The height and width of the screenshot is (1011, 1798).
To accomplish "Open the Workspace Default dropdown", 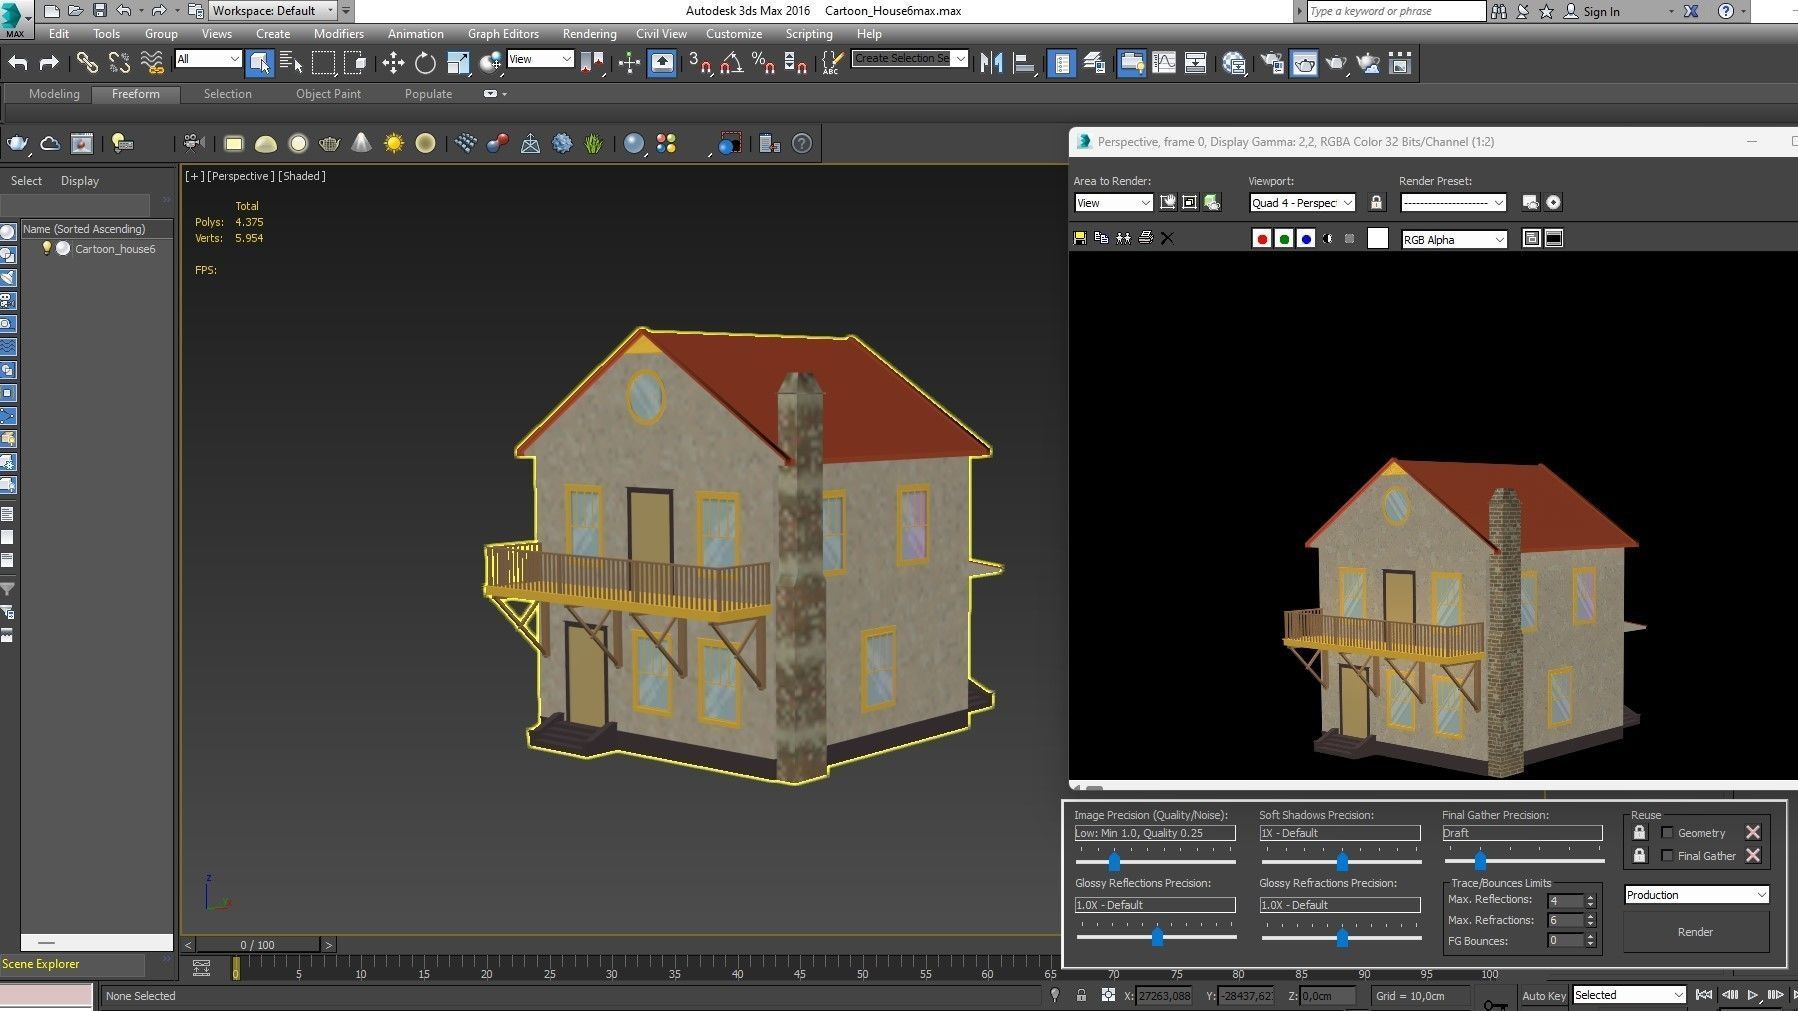I will (x=273, y=11).
